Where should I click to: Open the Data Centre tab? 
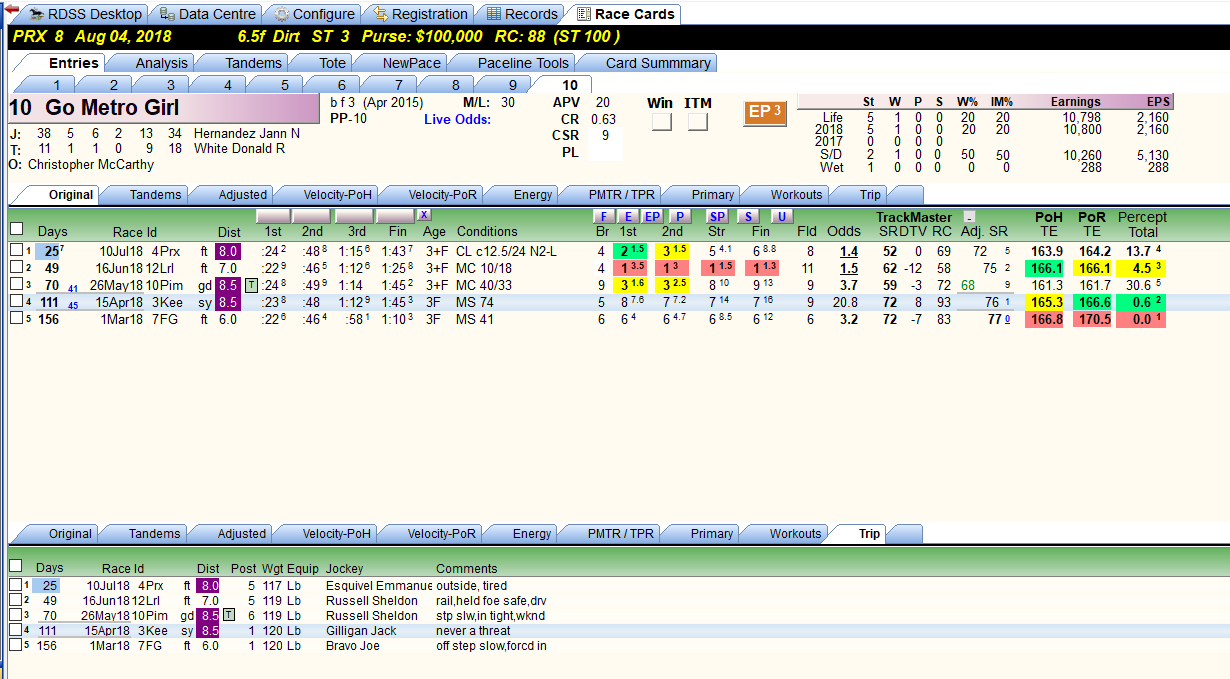(208, 14)
